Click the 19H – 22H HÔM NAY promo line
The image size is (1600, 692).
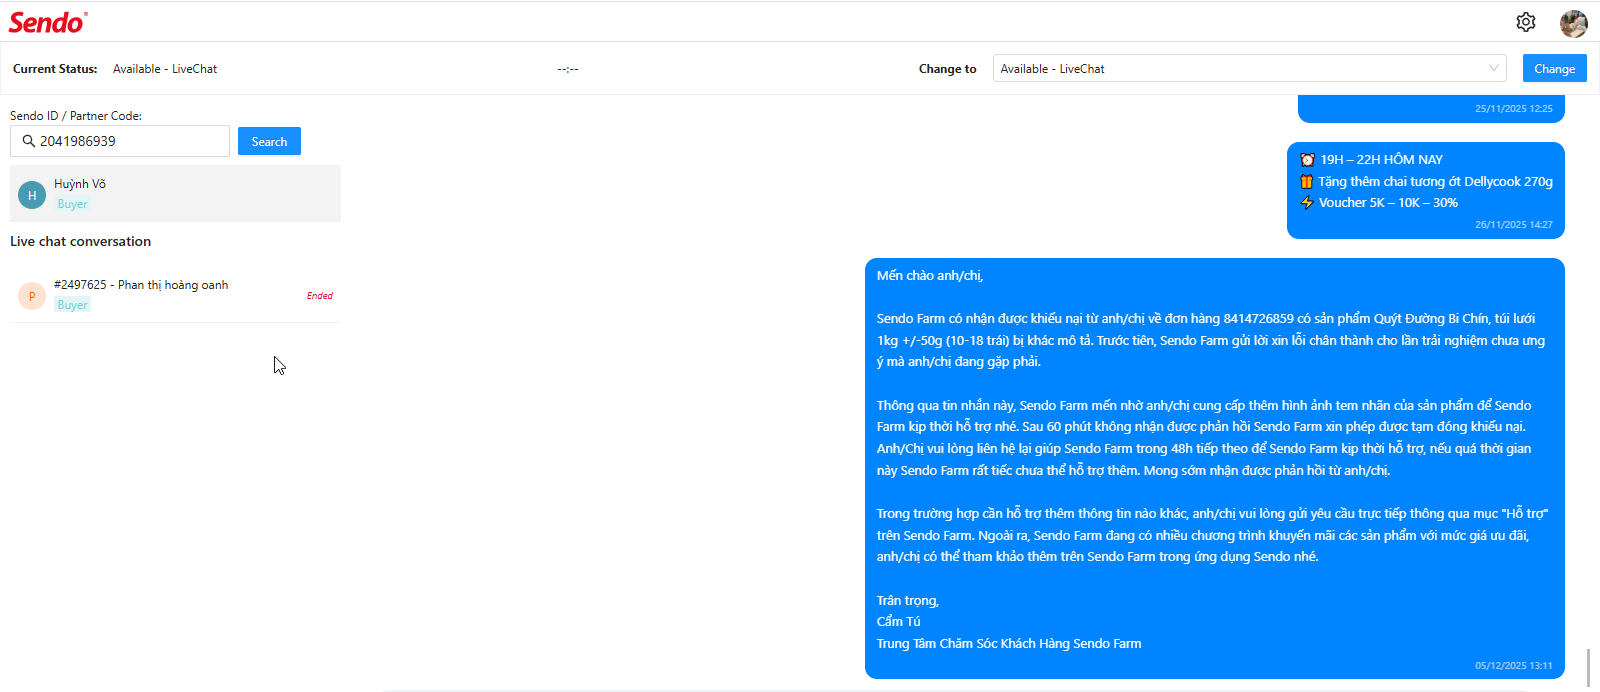point(1381,160)
